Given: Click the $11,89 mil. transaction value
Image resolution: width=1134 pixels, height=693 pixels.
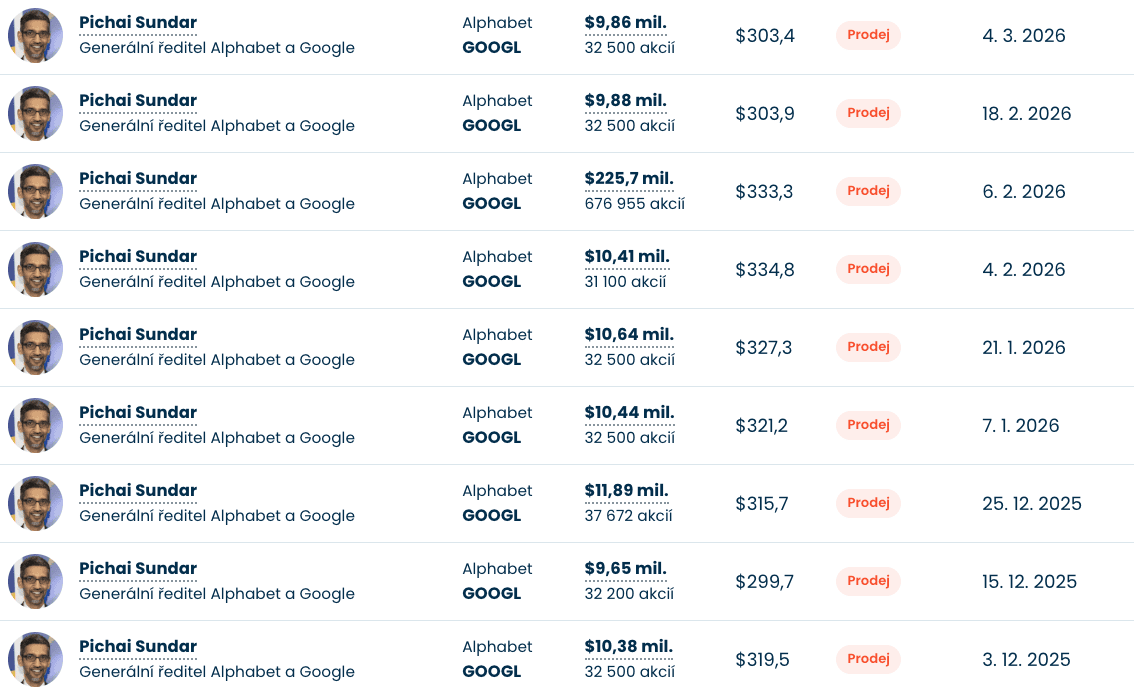Looking at the screenshot, I should (627, 491).
